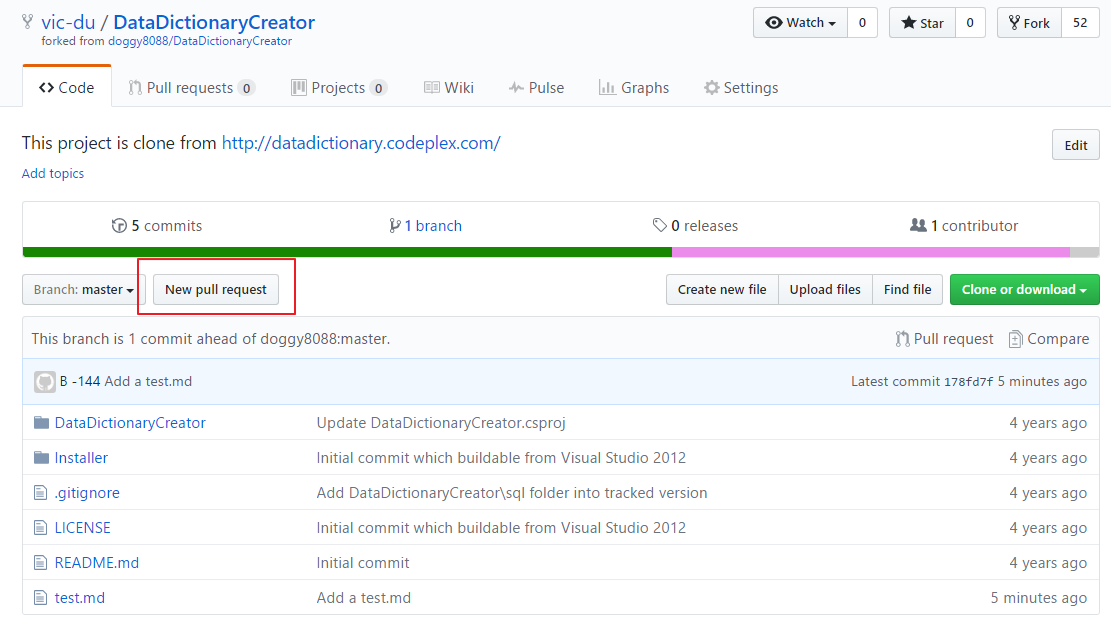Image resolution: width=1111 pixels, height=621 pixels.
Task: Click the test.md file icon
Action: (x=40, y=598)
